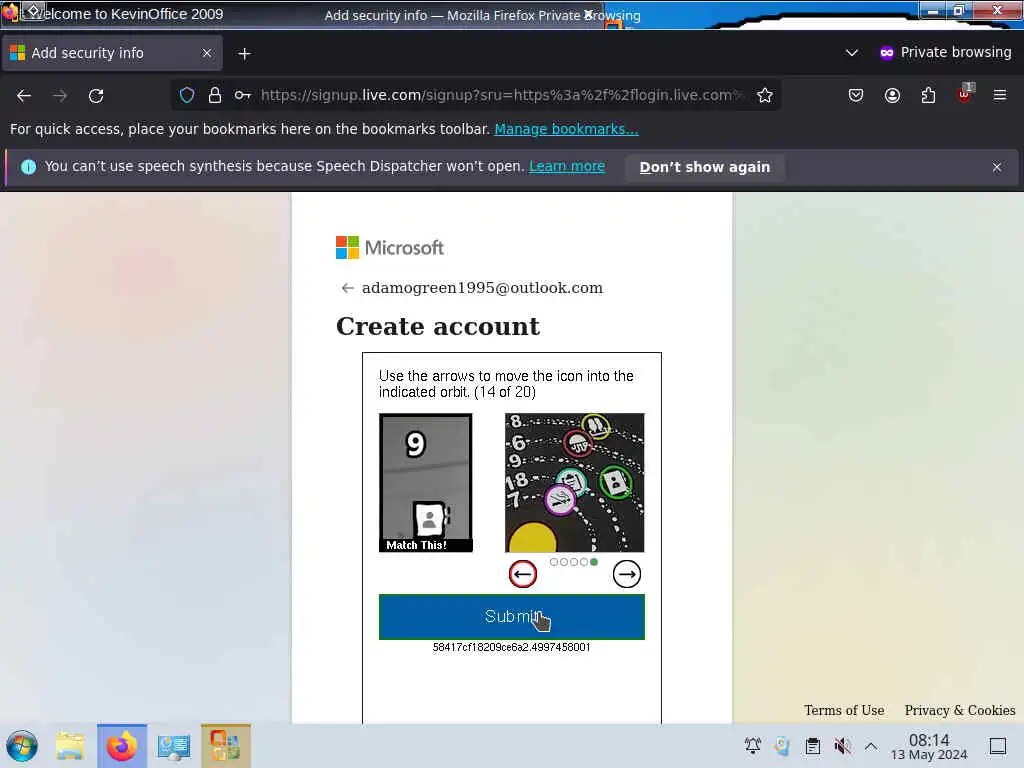This screenshot has width=1024, height=768.
Task: Open Privacy & Cookies link
Action: coord(959,710)
